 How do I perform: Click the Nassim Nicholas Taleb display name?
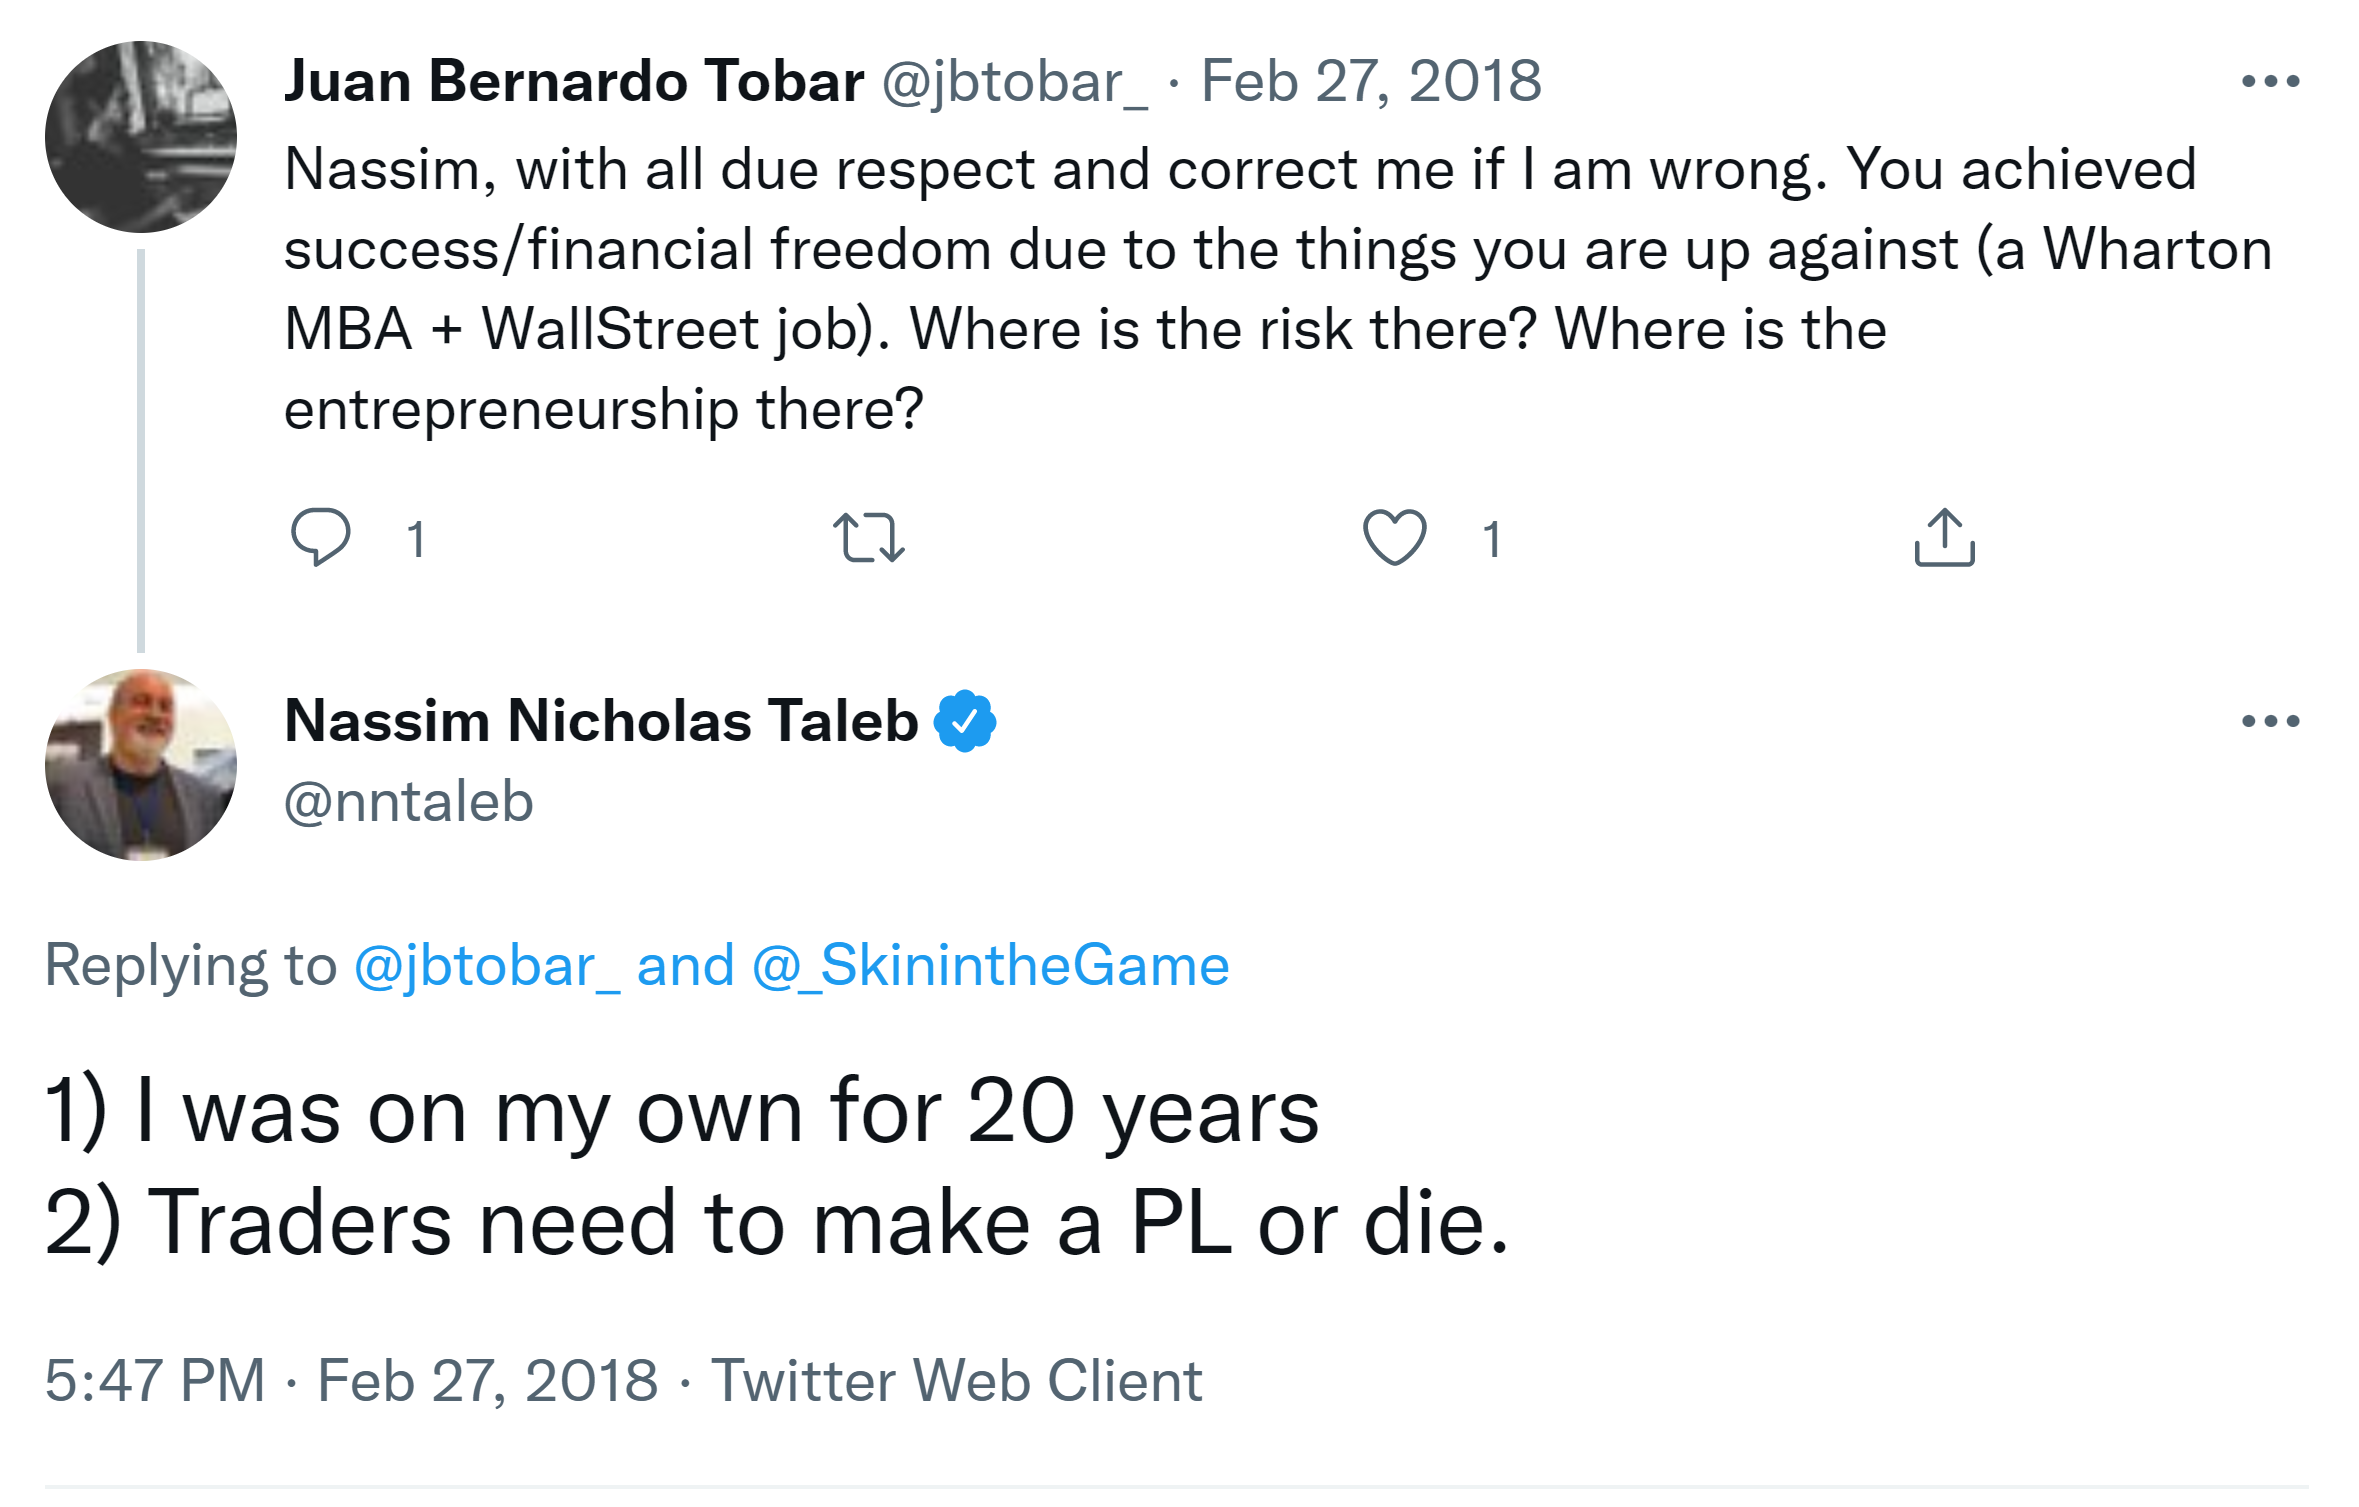tap(601, 721)
